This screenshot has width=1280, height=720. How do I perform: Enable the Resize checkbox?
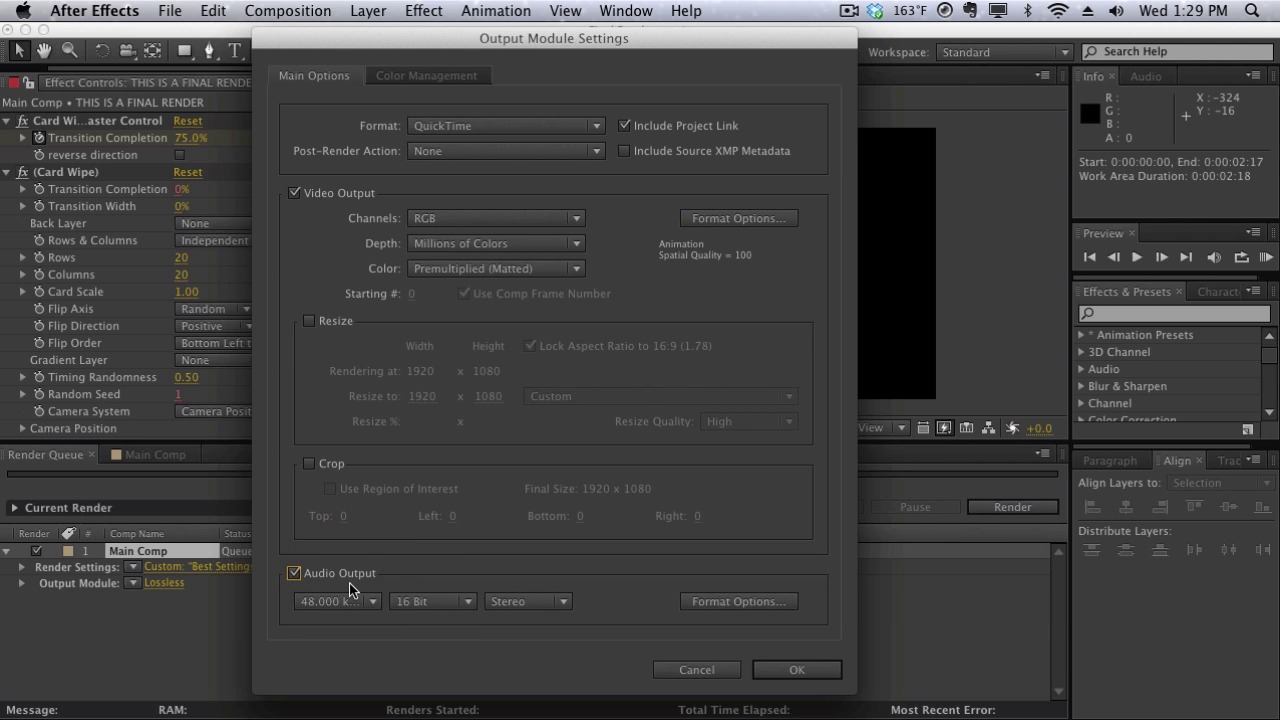click(x=309, y=320)
